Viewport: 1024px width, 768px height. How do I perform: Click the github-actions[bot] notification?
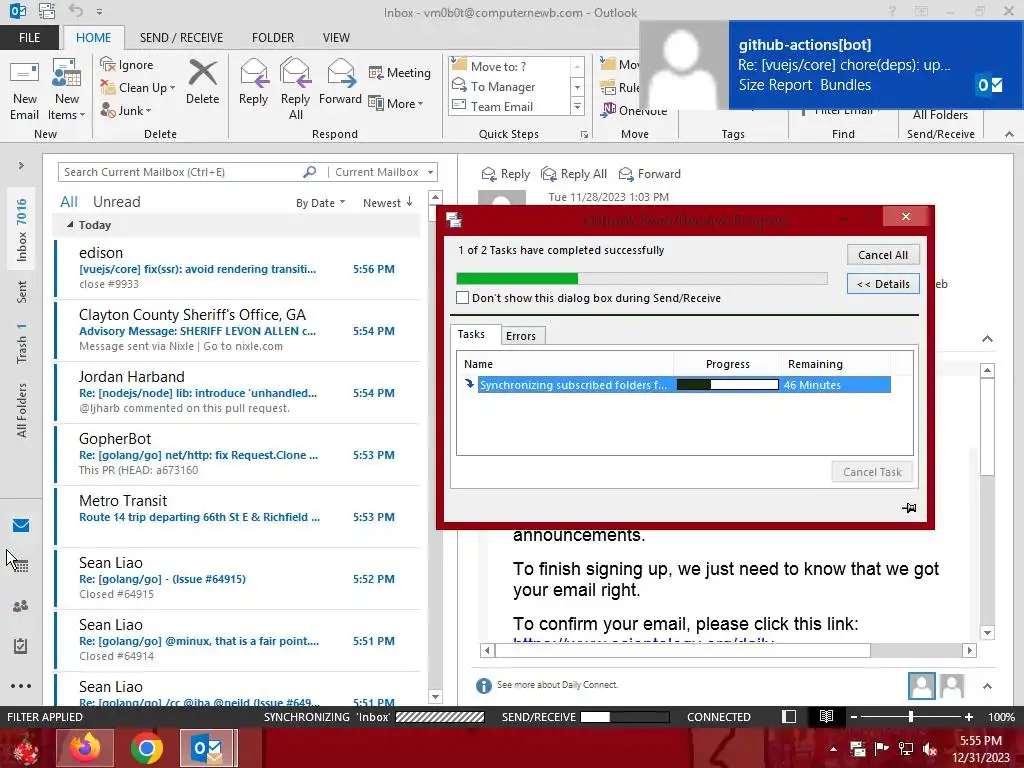pyautogui.click(x=831, y=65)
